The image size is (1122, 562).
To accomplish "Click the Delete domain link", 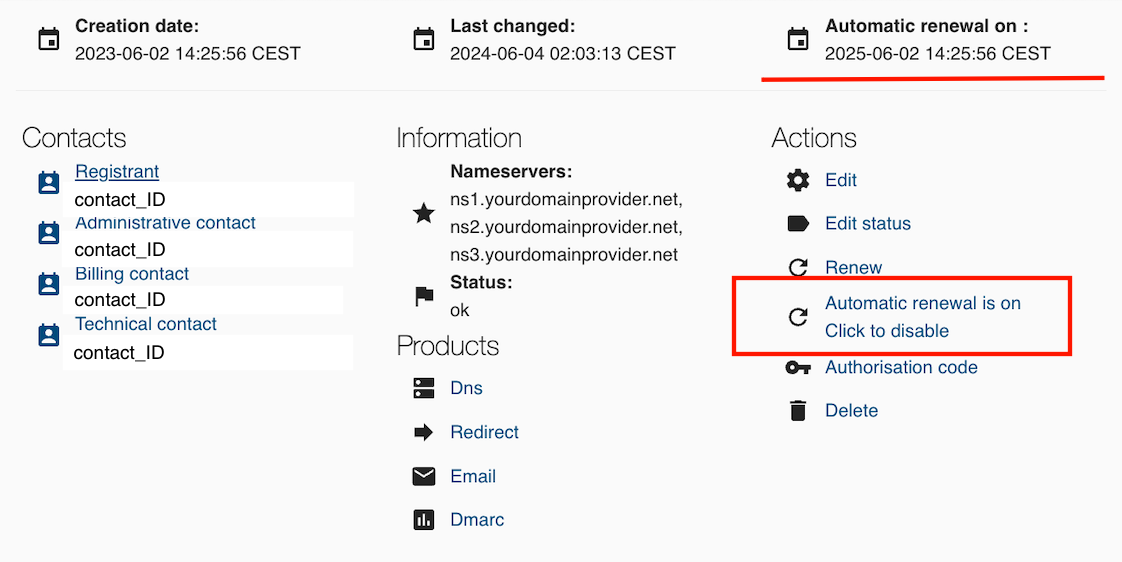I will (x=852, y=411).
